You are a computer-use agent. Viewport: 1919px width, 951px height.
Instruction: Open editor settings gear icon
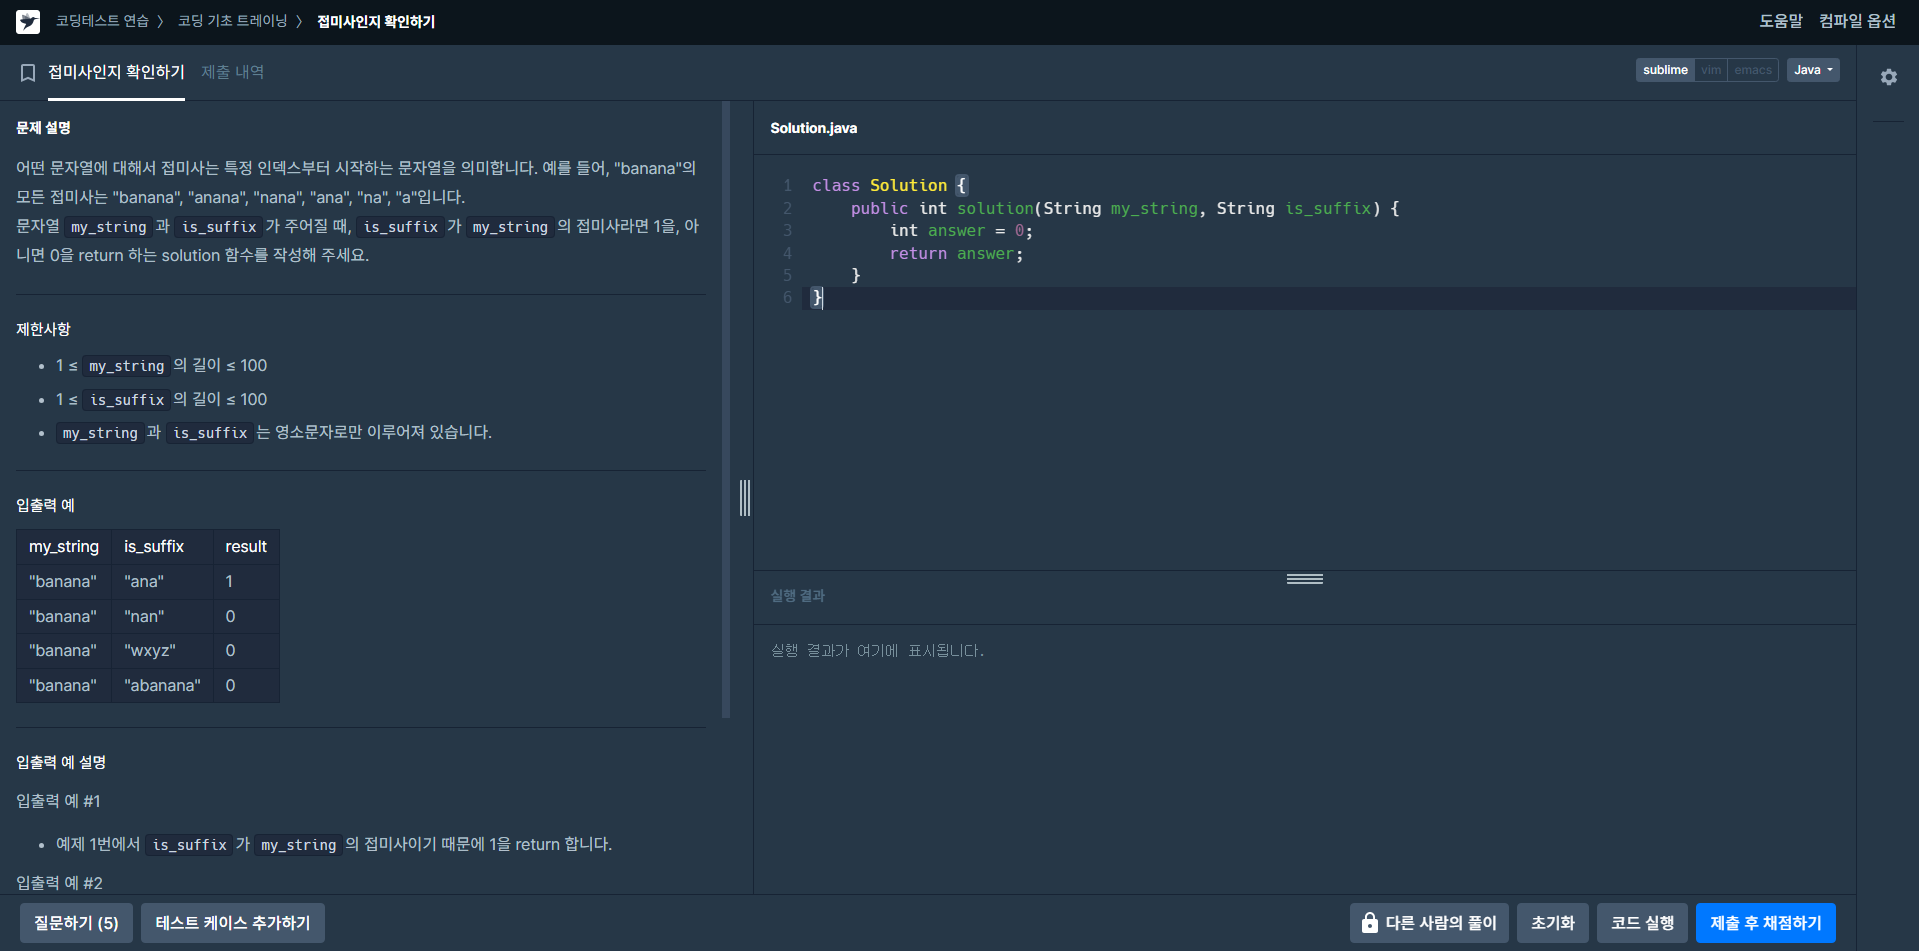(x=1888, y=77)
